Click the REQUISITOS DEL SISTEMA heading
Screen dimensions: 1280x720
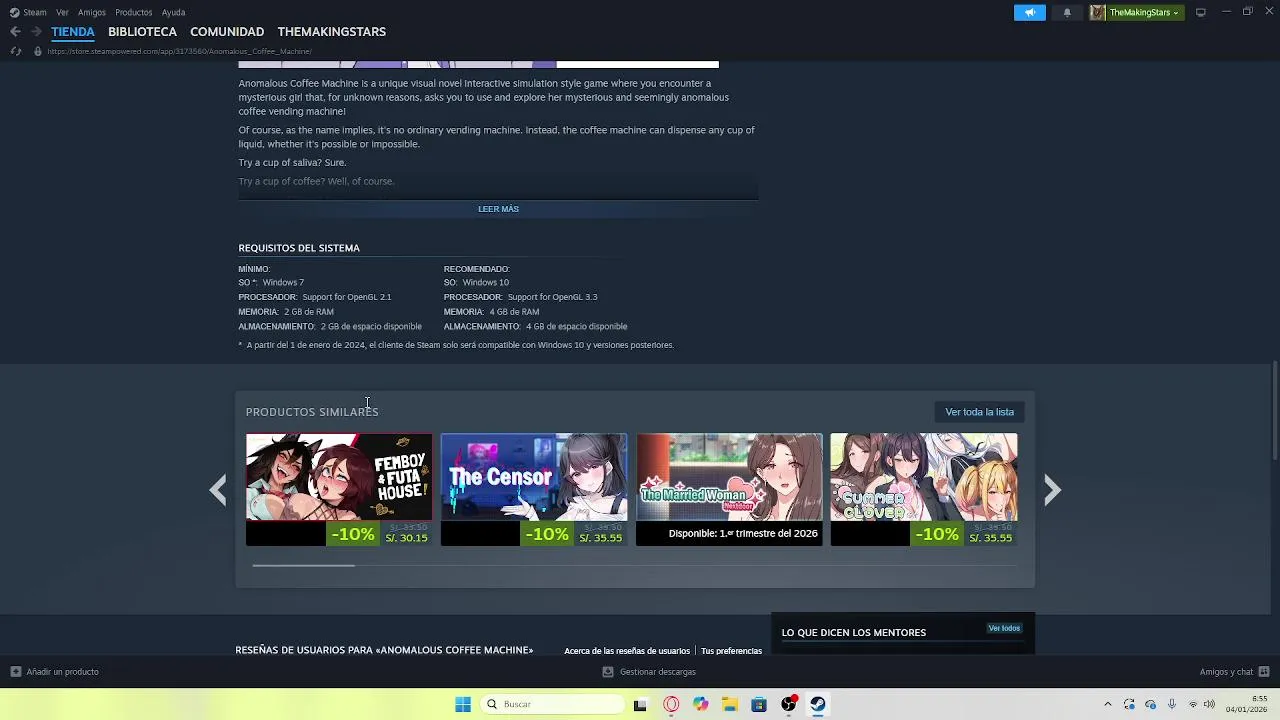pyautogui.click(x=299, y=248)
